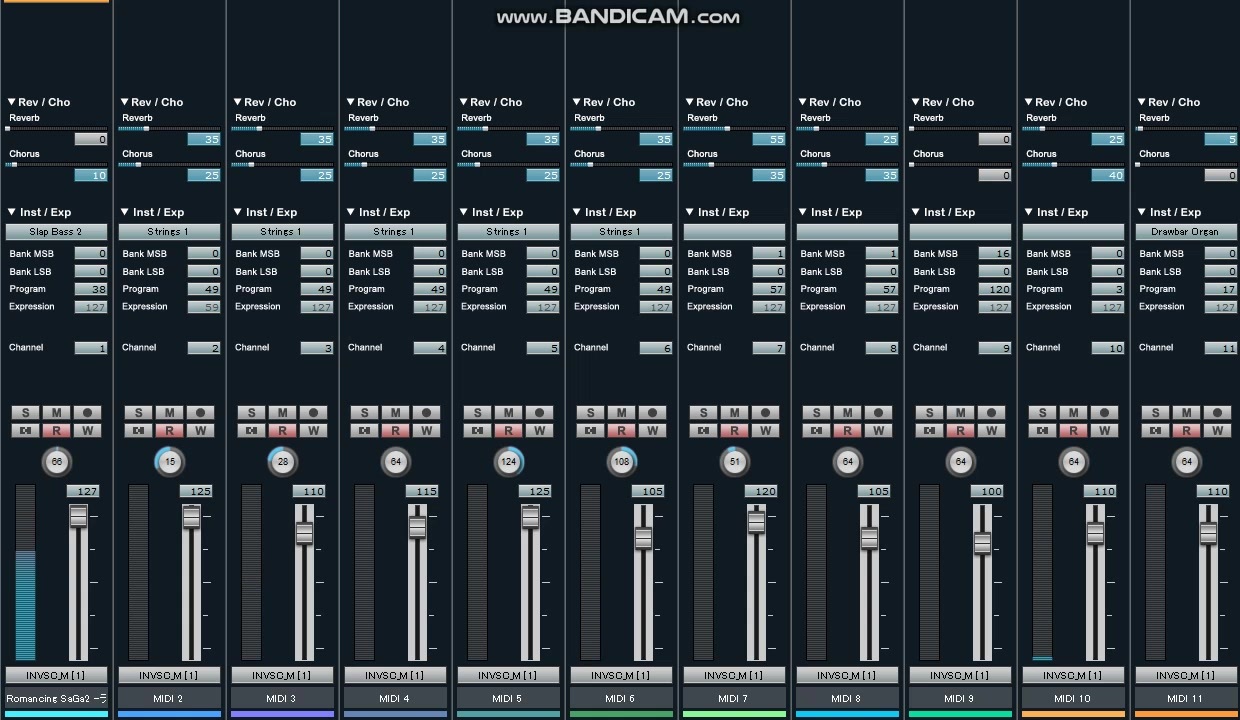
Task: Click pan knob showing 124 on MIDI 5
Action: [x=509, y=462]
